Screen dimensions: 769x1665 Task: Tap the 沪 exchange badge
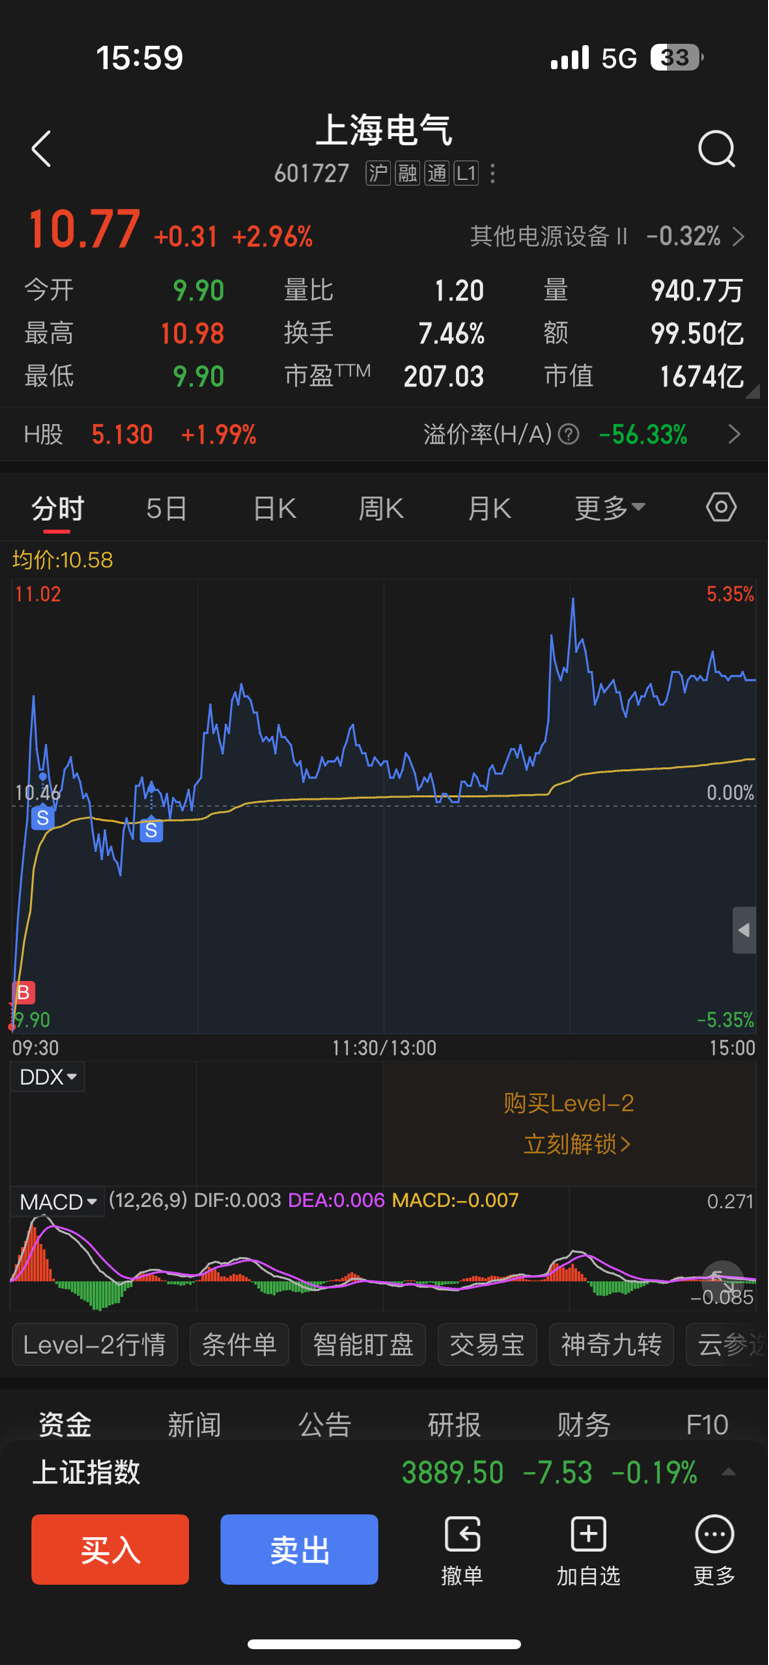tap(378, 174)
